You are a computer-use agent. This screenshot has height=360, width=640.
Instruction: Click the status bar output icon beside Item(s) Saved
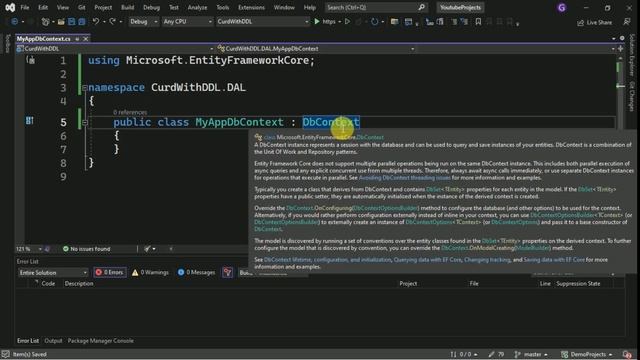[5, 354]
